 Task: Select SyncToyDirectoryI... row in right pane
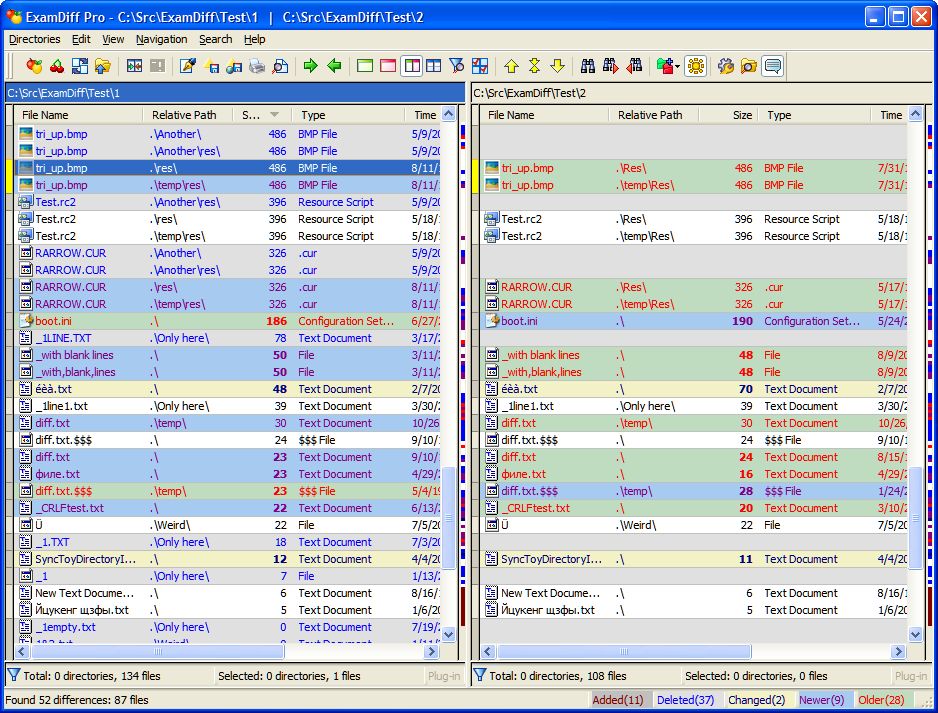click(x=694, y=559)
